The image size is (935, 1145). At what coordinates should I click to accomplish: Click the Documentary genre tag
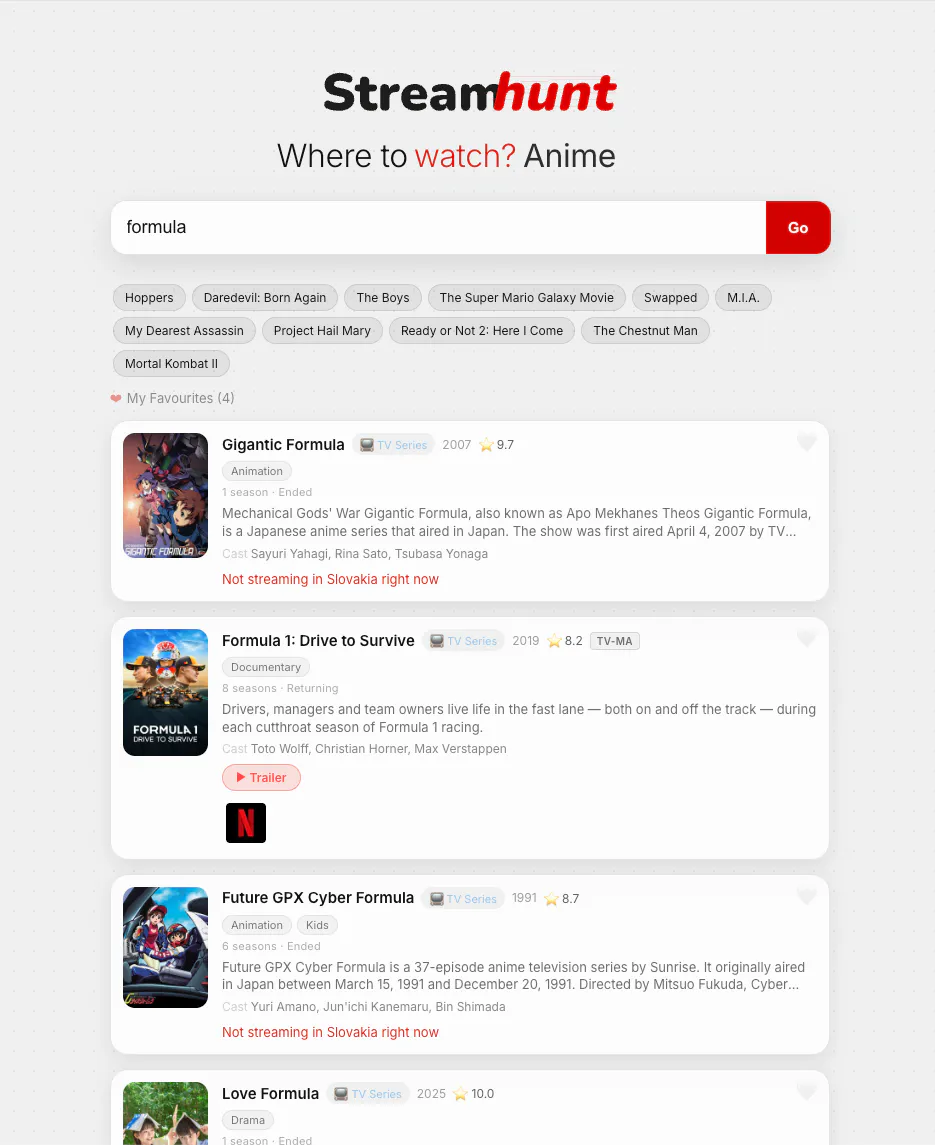(266, 667)
